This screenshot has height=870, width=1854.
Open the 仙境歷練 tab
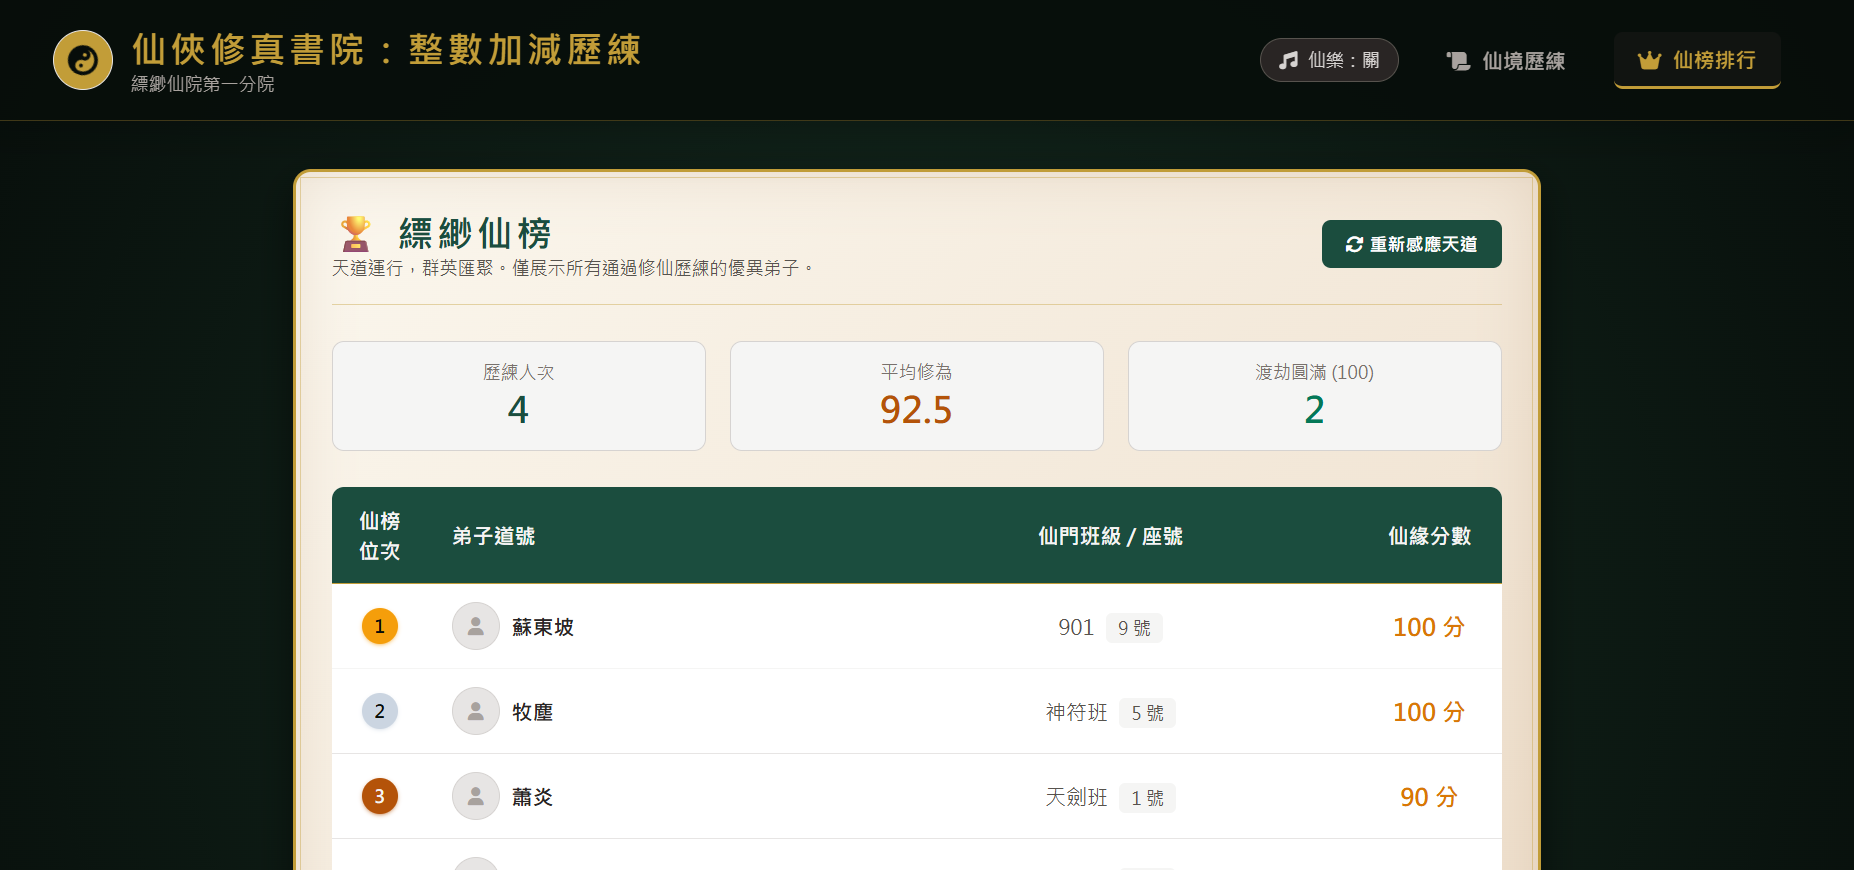pos(1506,61)
